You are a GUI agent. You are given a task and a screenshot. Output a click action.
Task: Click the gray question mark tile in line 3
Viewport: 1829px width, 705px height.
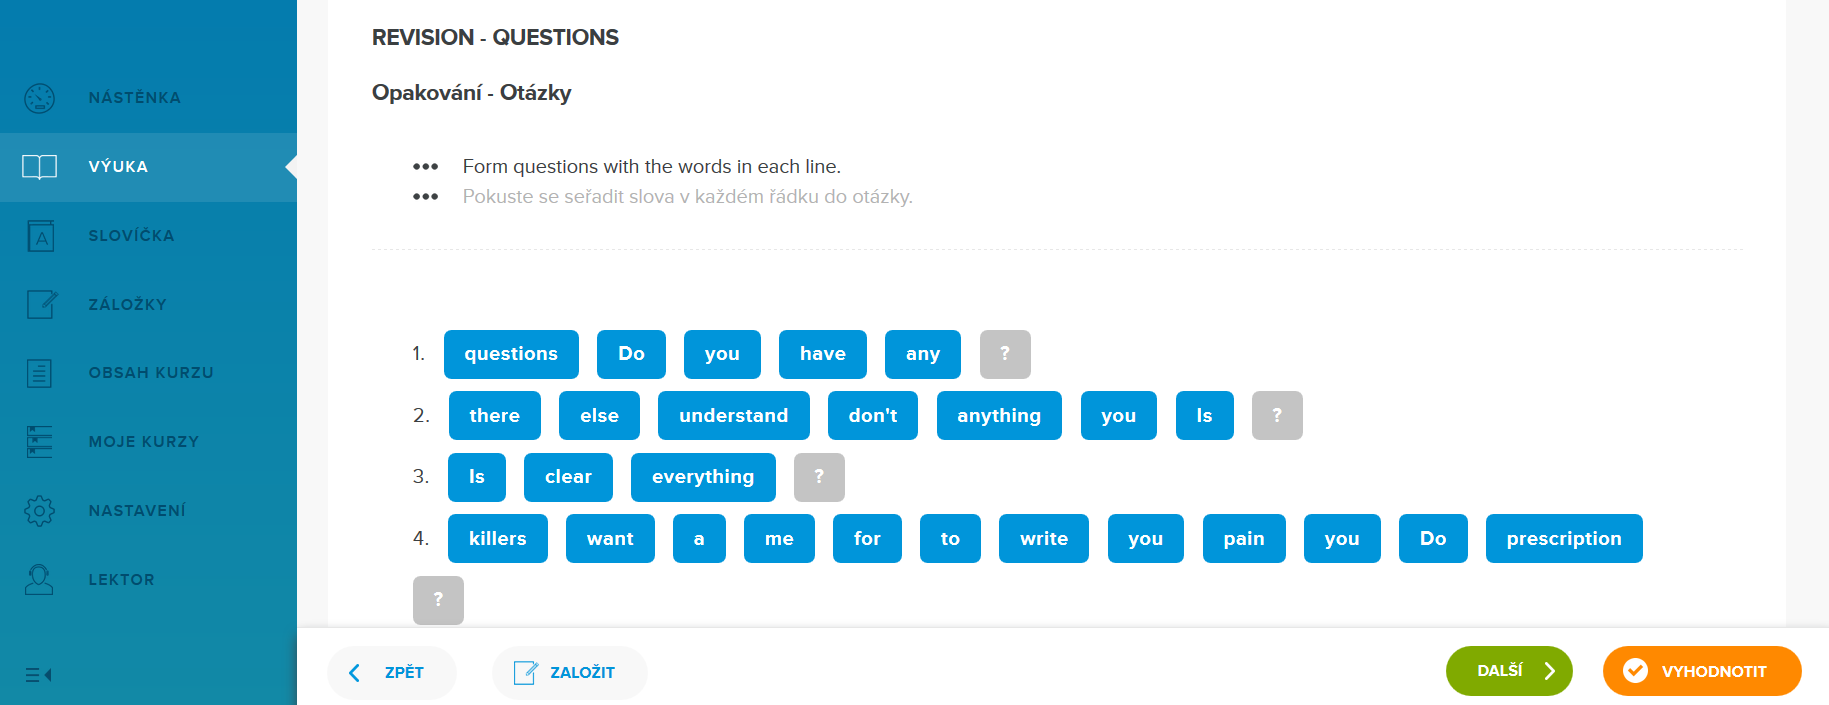coord(819,477)
